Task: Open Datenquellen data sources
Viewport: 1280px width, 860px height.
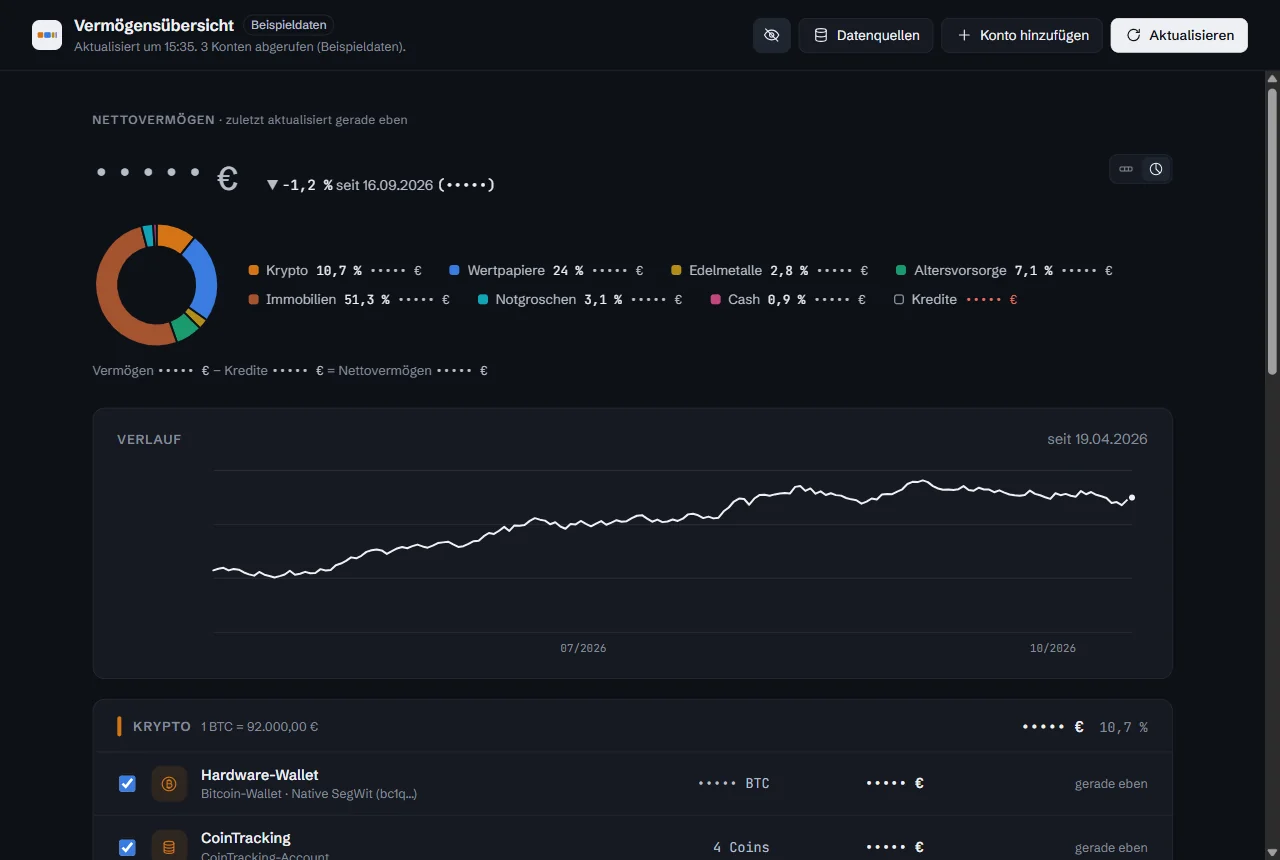Action: (x=866, y=35)
